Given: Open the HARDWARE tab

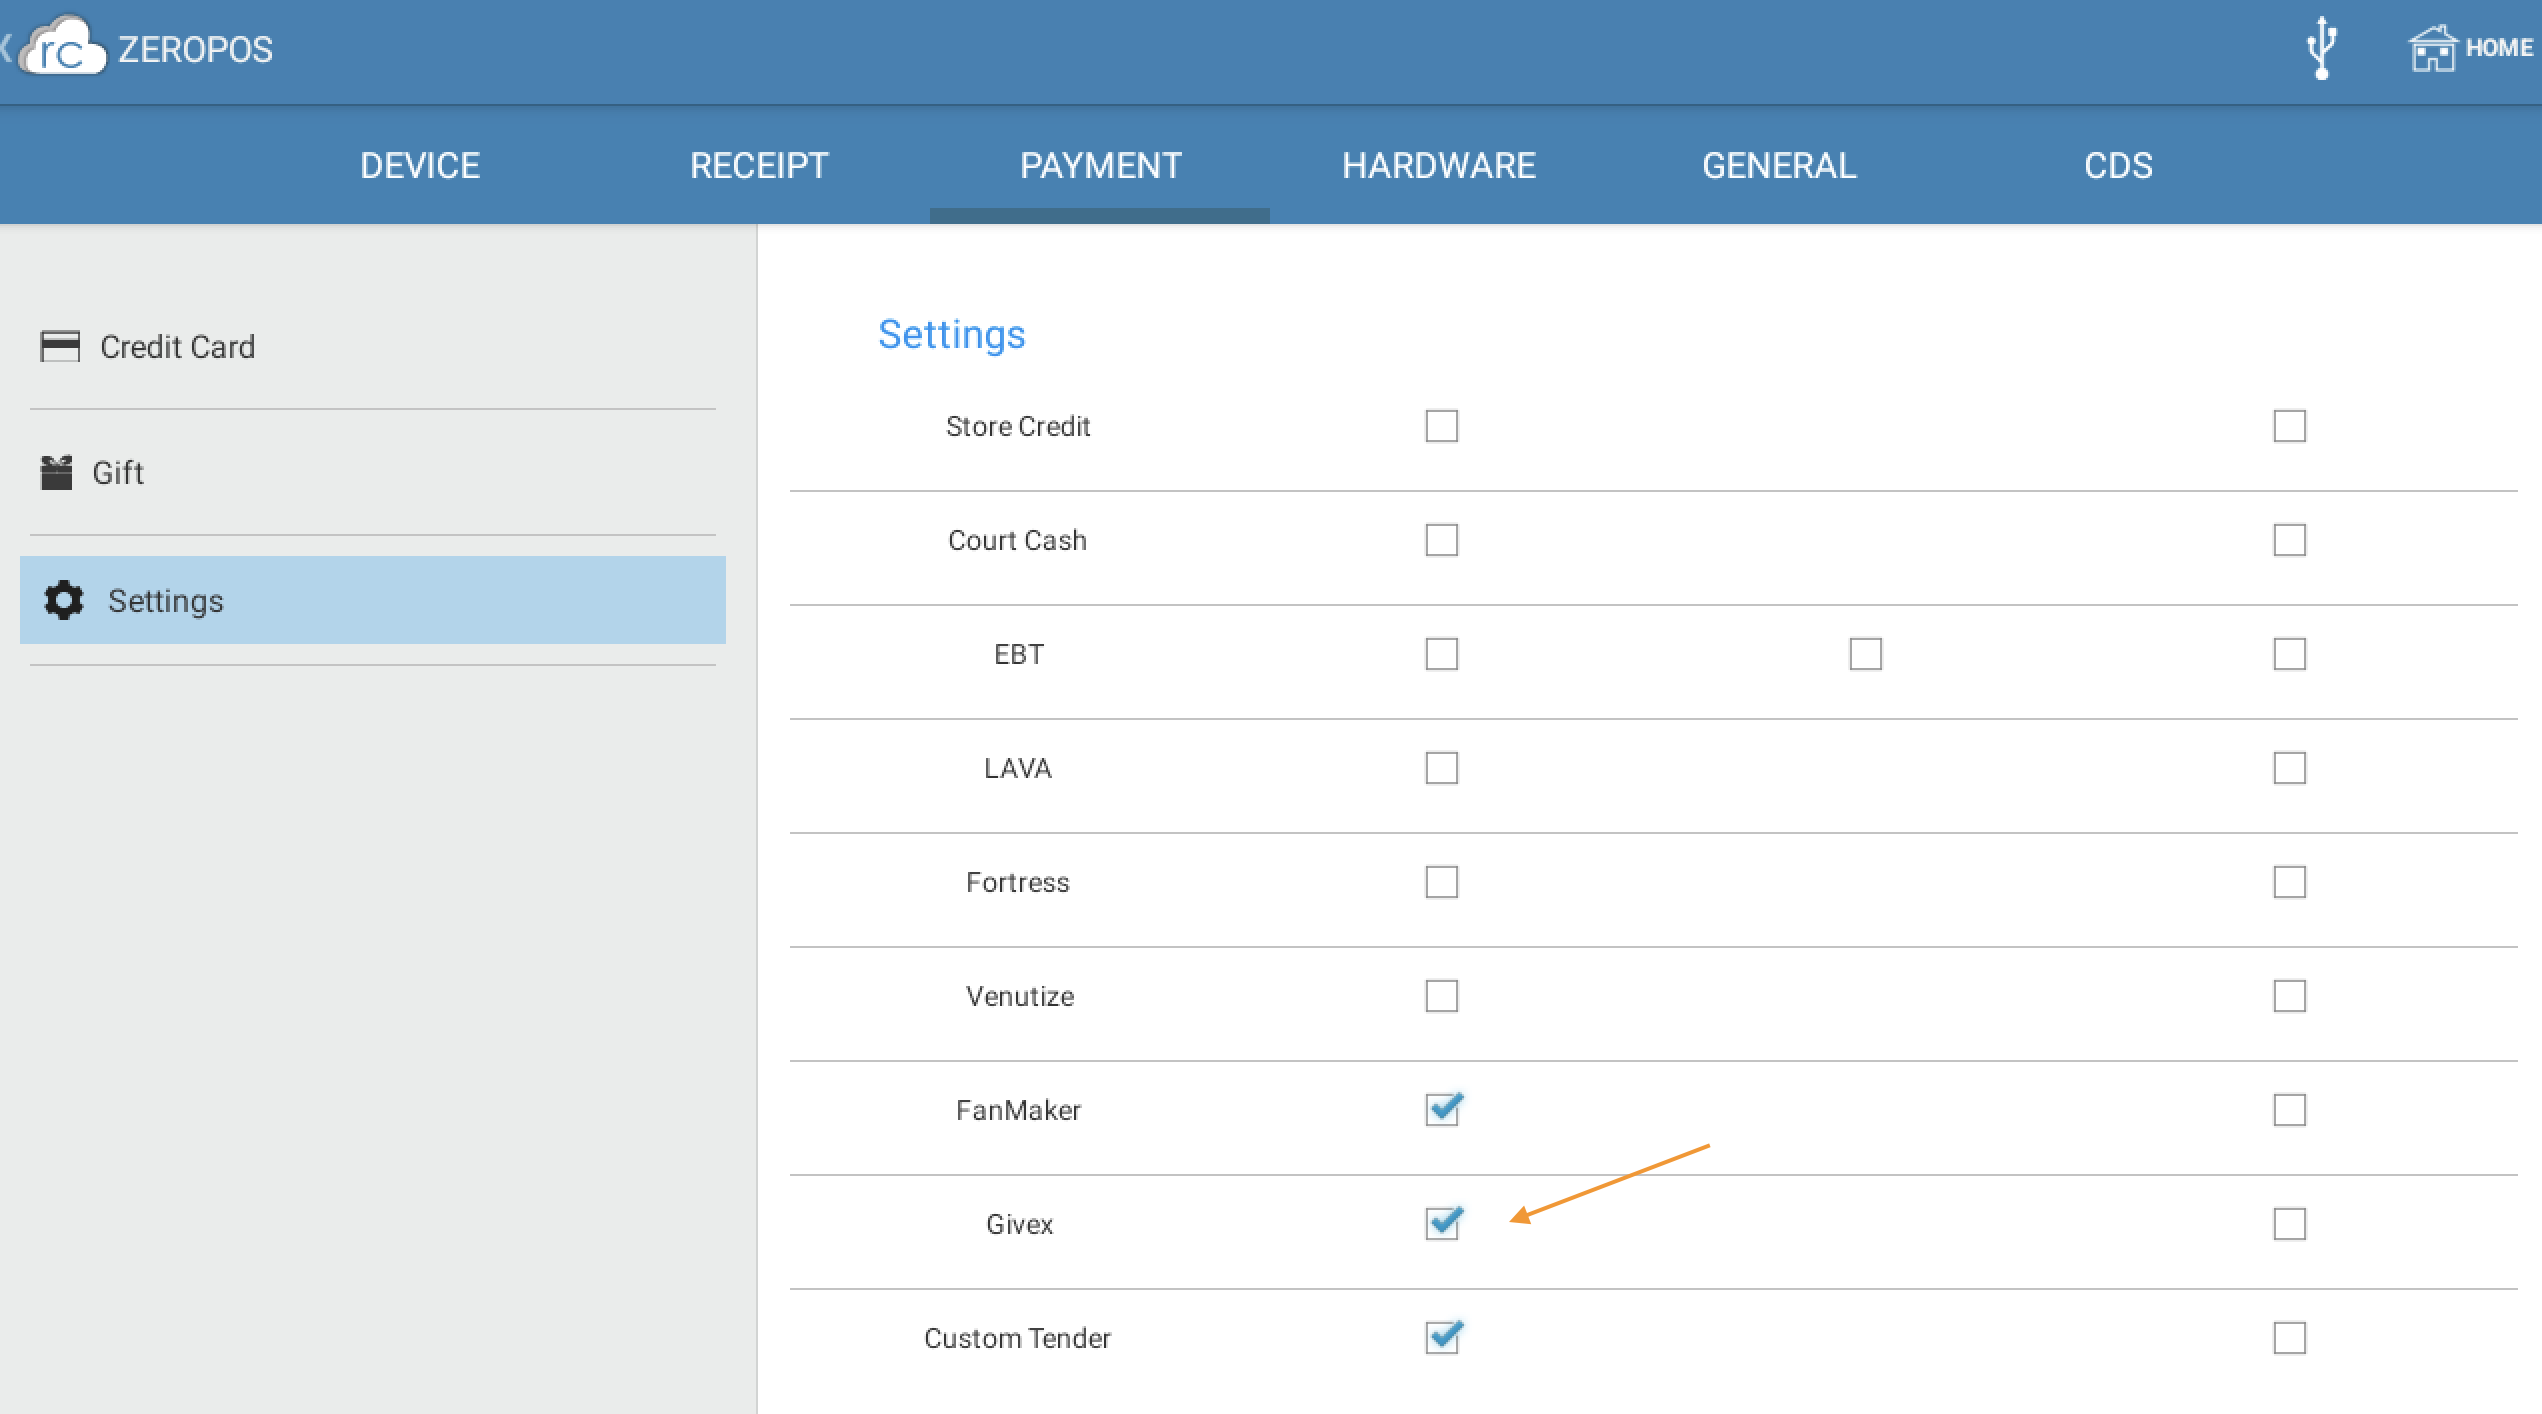Looking at the screenshot, I should point(1439,165).
